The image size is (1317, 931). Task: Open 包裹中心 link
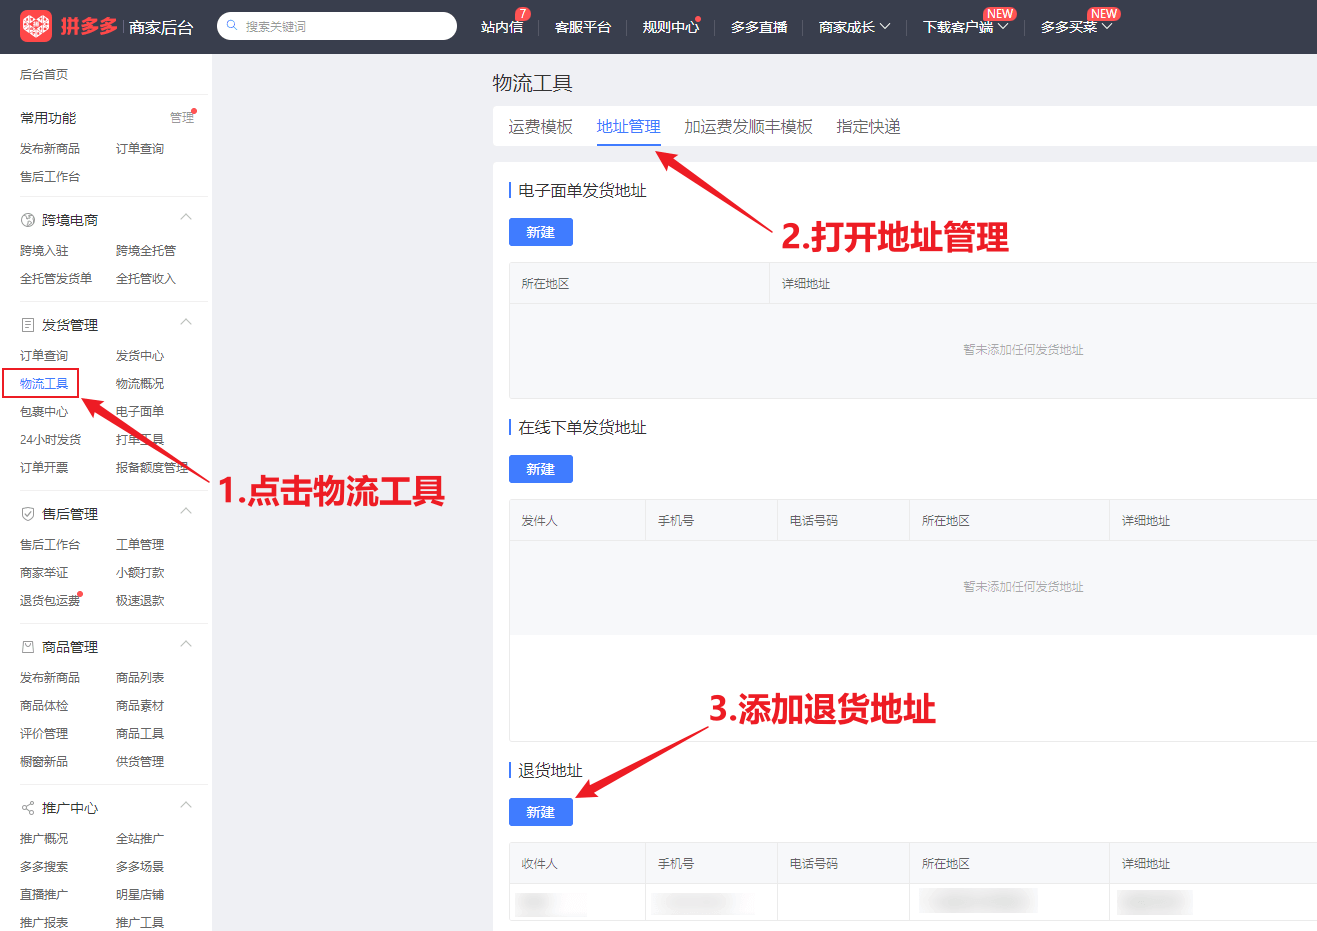click(x=44, y=412)
